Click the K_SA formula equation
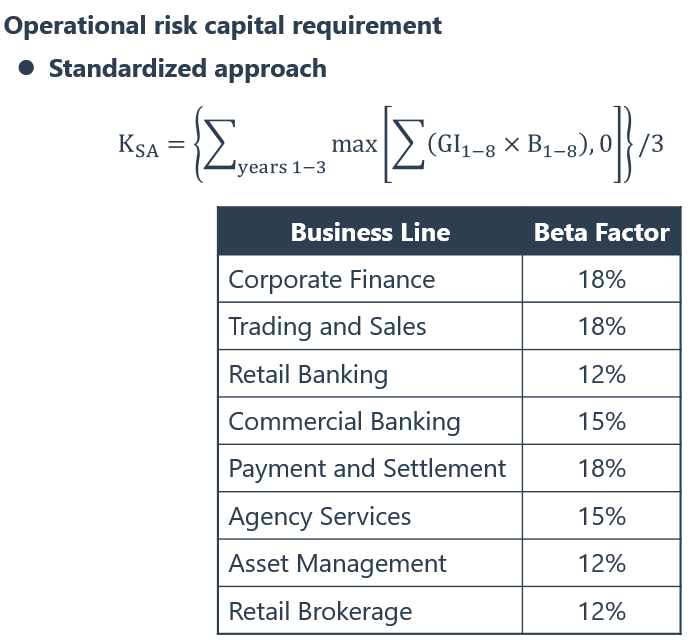The height and width of the screenshot is (640, 694). 390,145
